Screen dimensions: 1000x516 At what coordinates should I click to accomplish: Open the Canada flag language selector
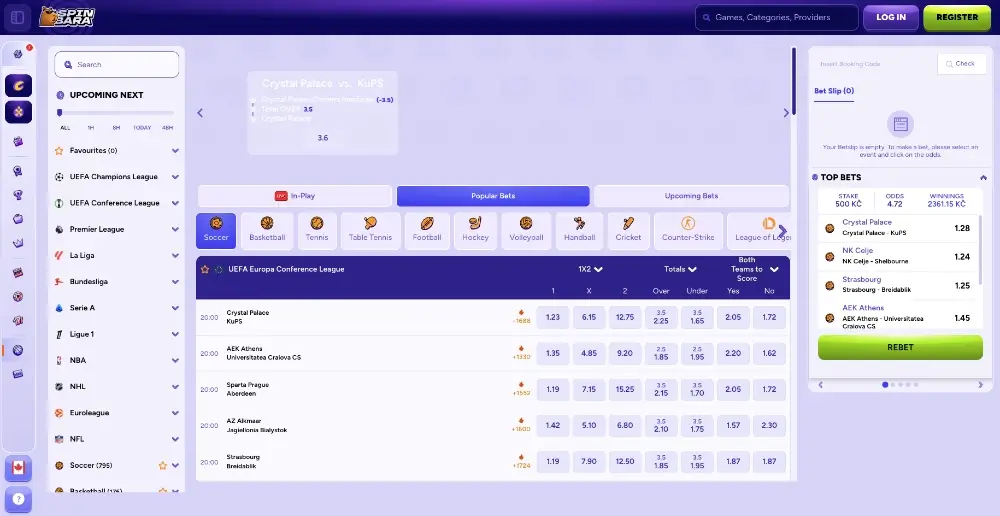18,469
